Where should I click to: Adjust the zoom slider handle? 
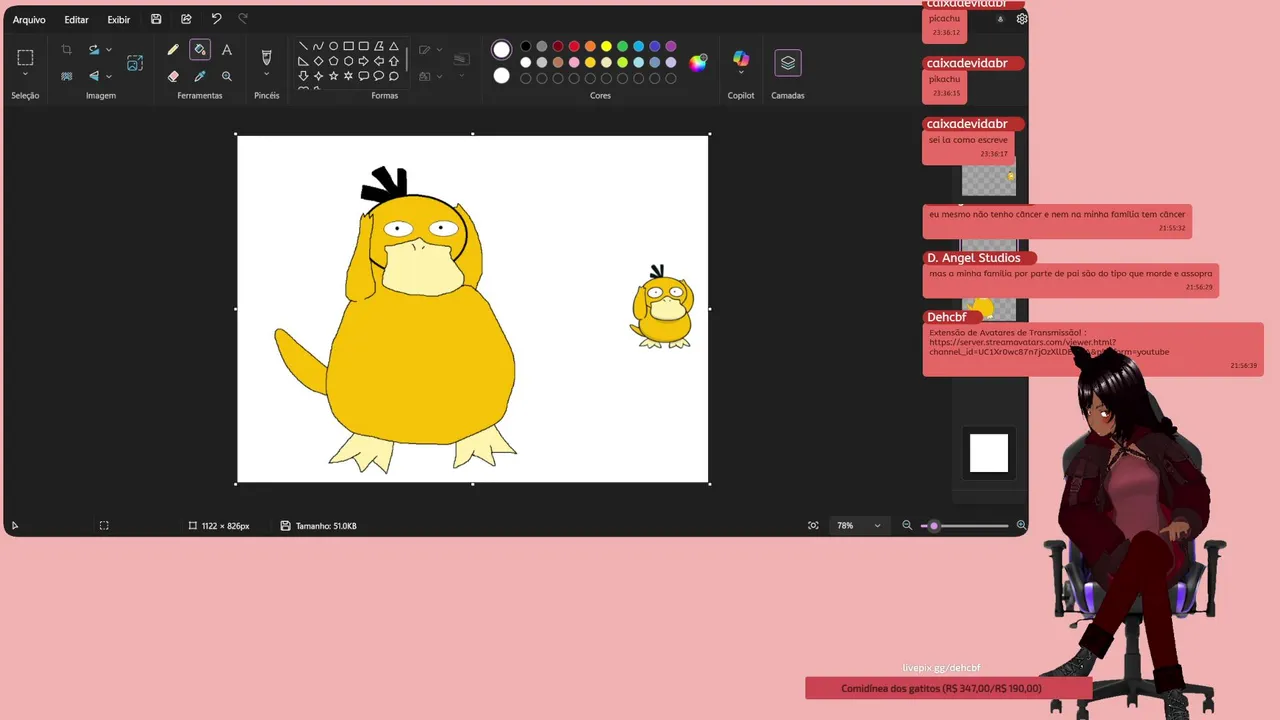pyautogui.click(x=934, y=525)
